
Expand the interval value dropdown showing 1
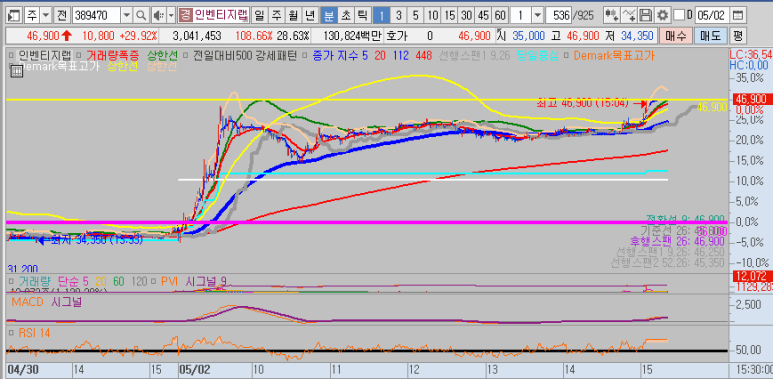click(x=537, y=15)
